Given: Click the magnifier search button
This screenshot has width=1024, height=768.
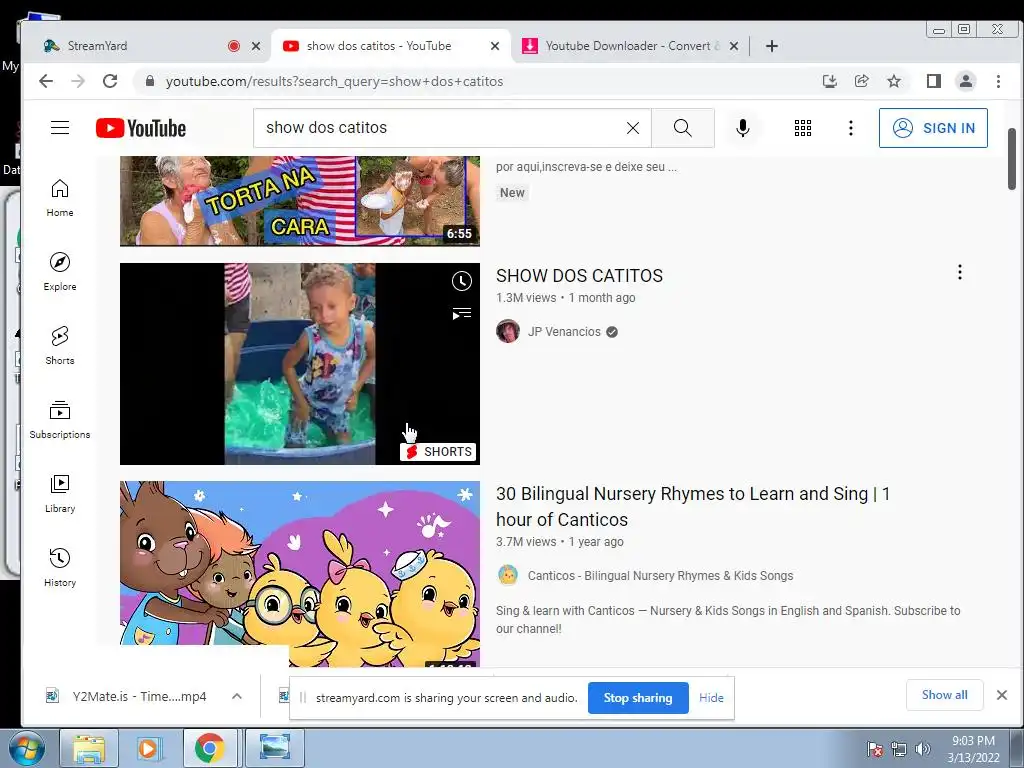Looking at the screenshot, I should point(682,128).
